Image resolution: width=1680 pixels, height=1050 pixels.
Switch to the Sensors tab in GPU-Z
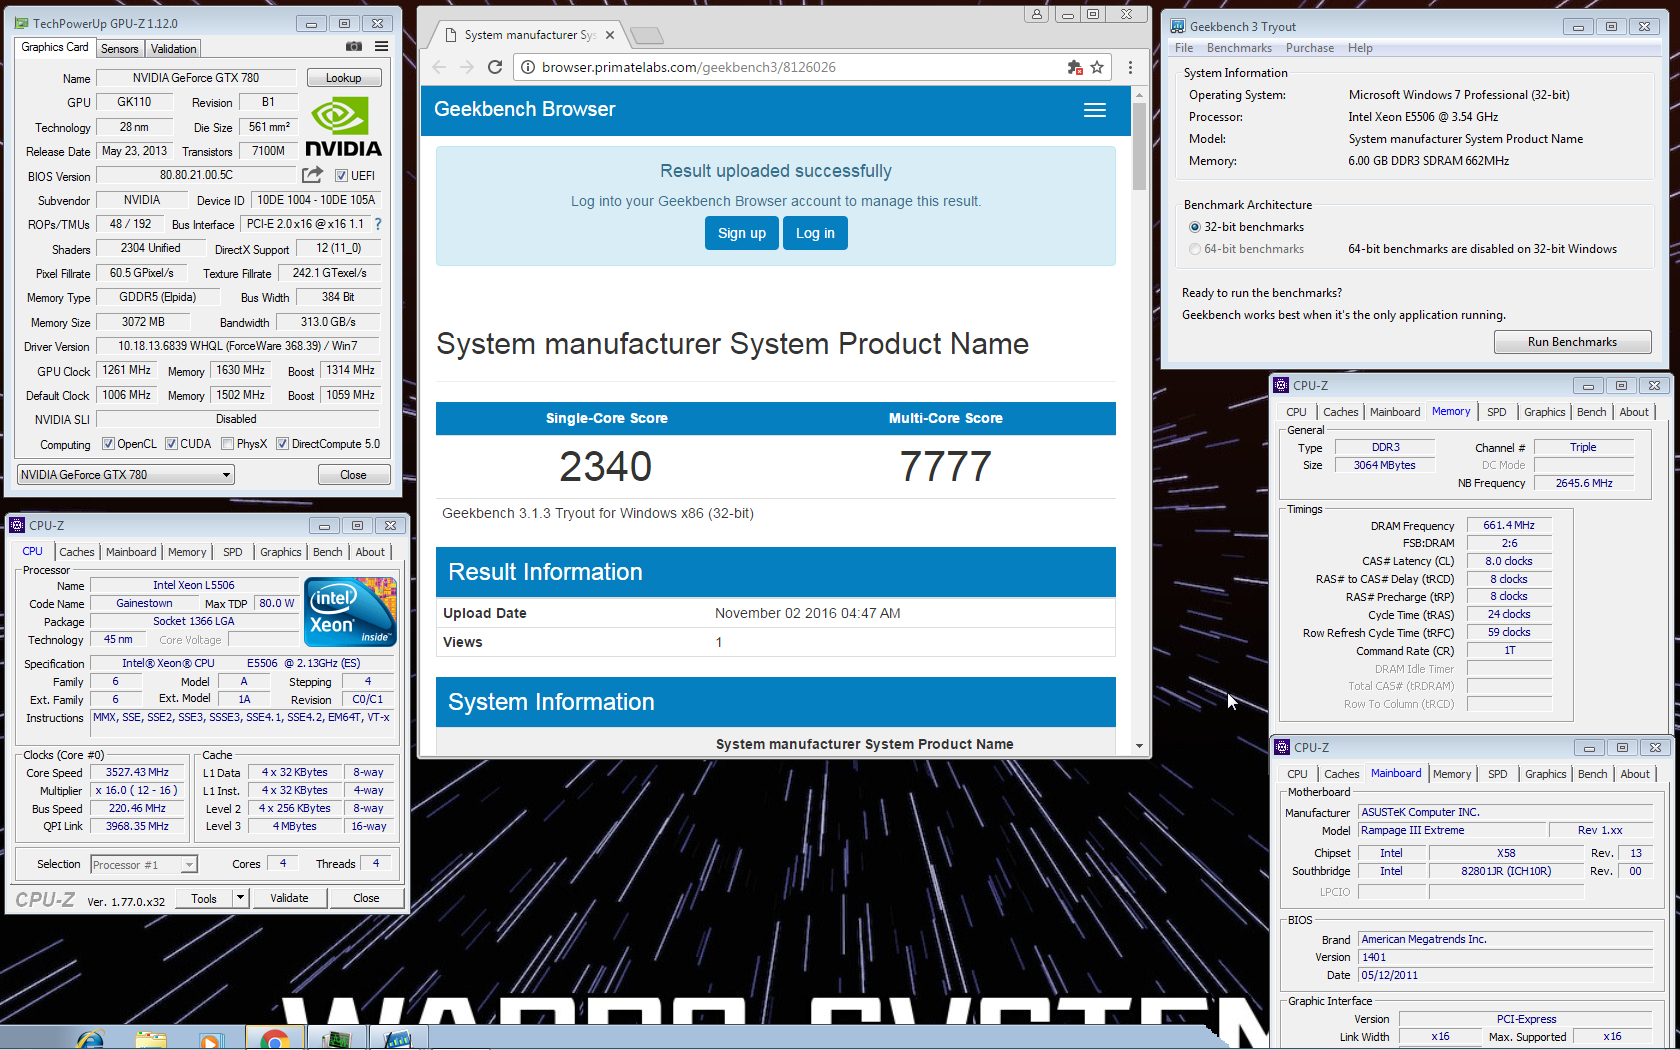[x=120, y=48]
